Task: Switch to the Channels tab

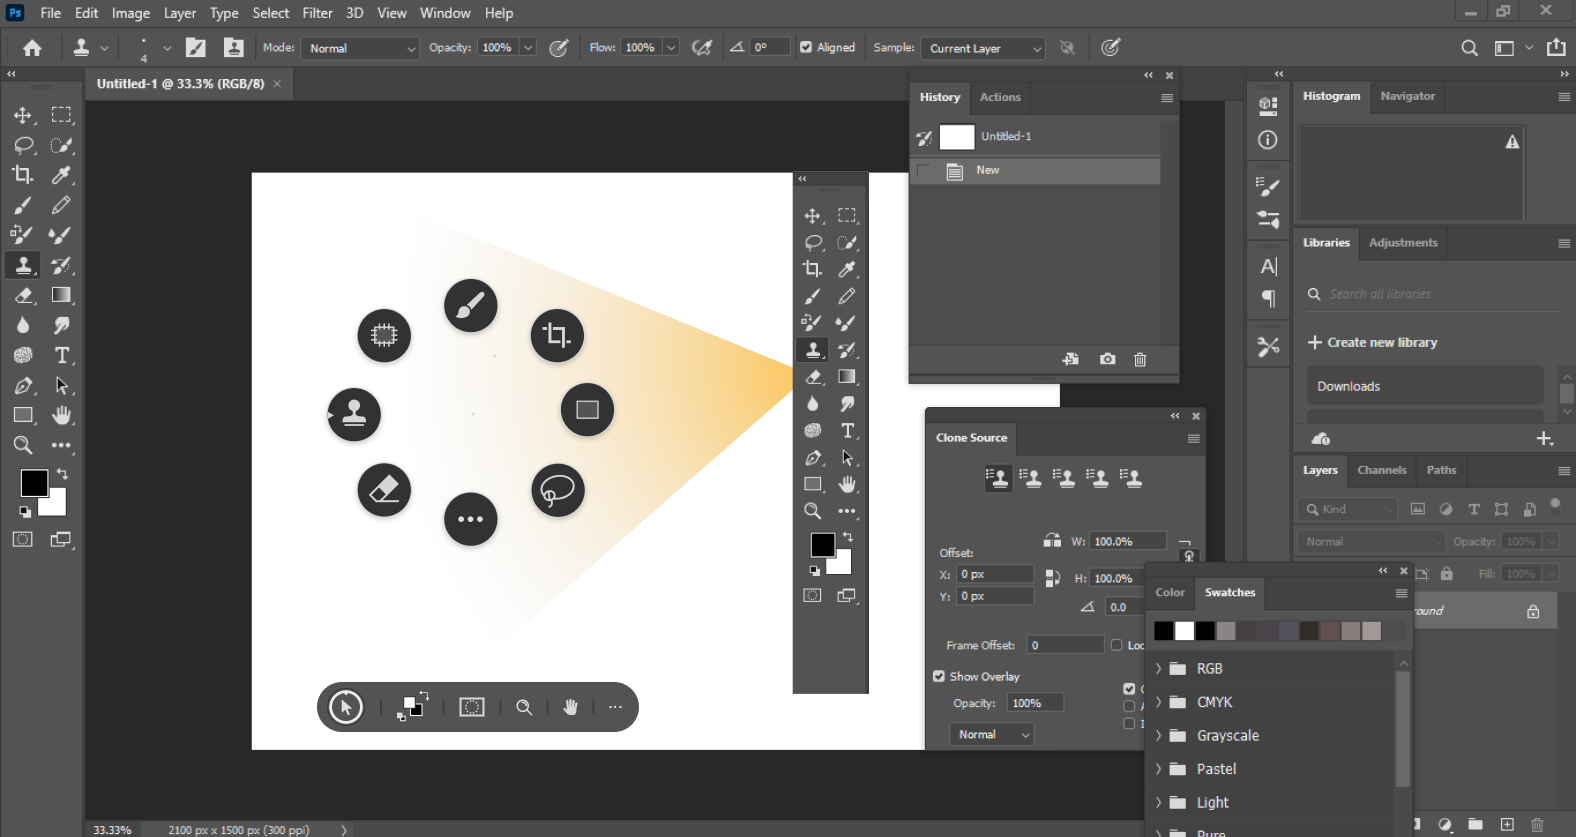Action: 1381,470
